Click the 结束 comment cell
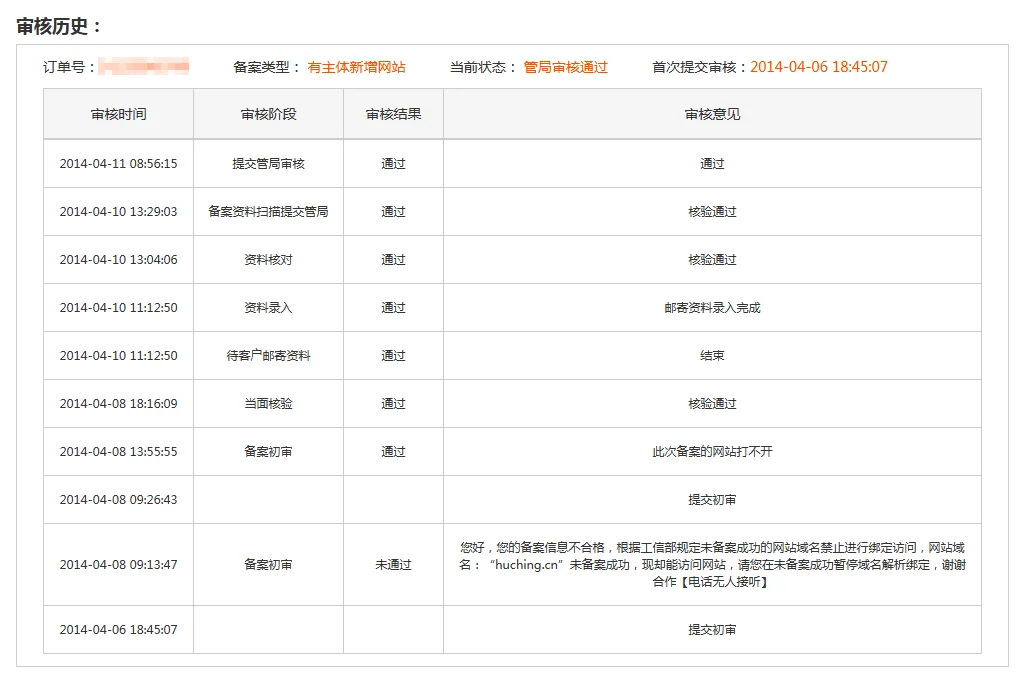 point(712,356)
